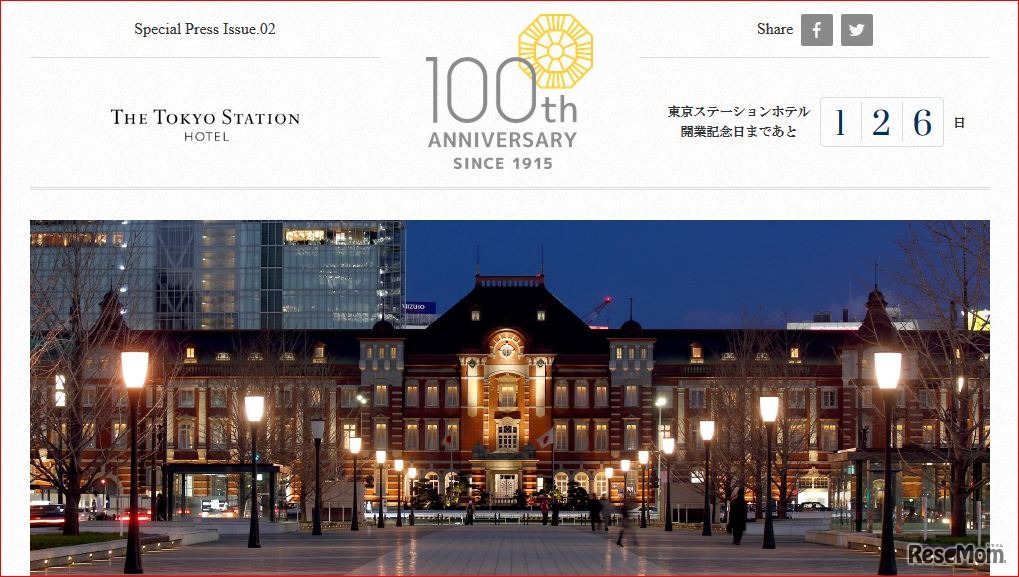The height and width of the screenshot is (577, 1019).
Task: Open the Tokyo Station night photo
Action: point(509,395)
